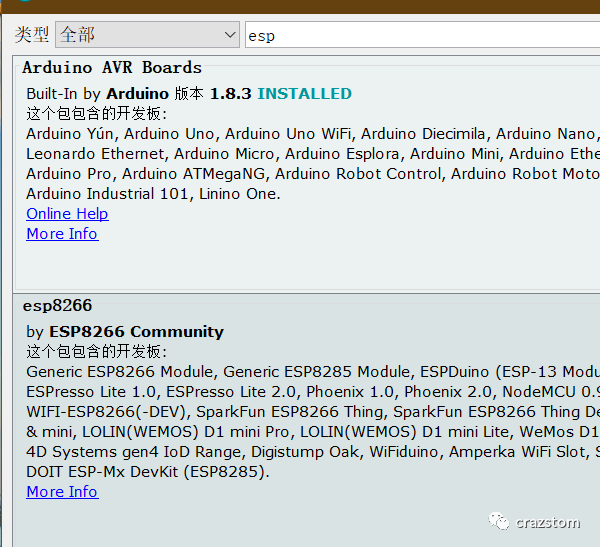
Task: Open the Online Help link for Arduino AVR Boards
Action: click(67, 214)
